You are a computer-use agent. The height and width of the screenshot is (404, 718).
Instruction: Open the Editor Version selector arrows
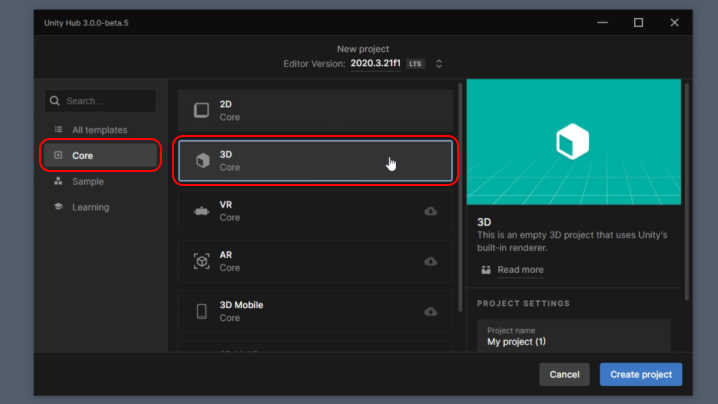439,64
